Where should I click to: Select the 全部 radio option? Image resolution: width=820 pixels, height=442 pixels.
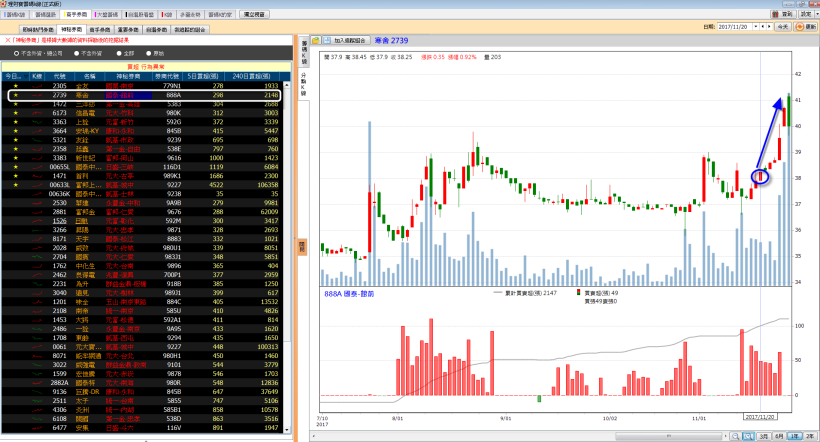tap(122, 52)
